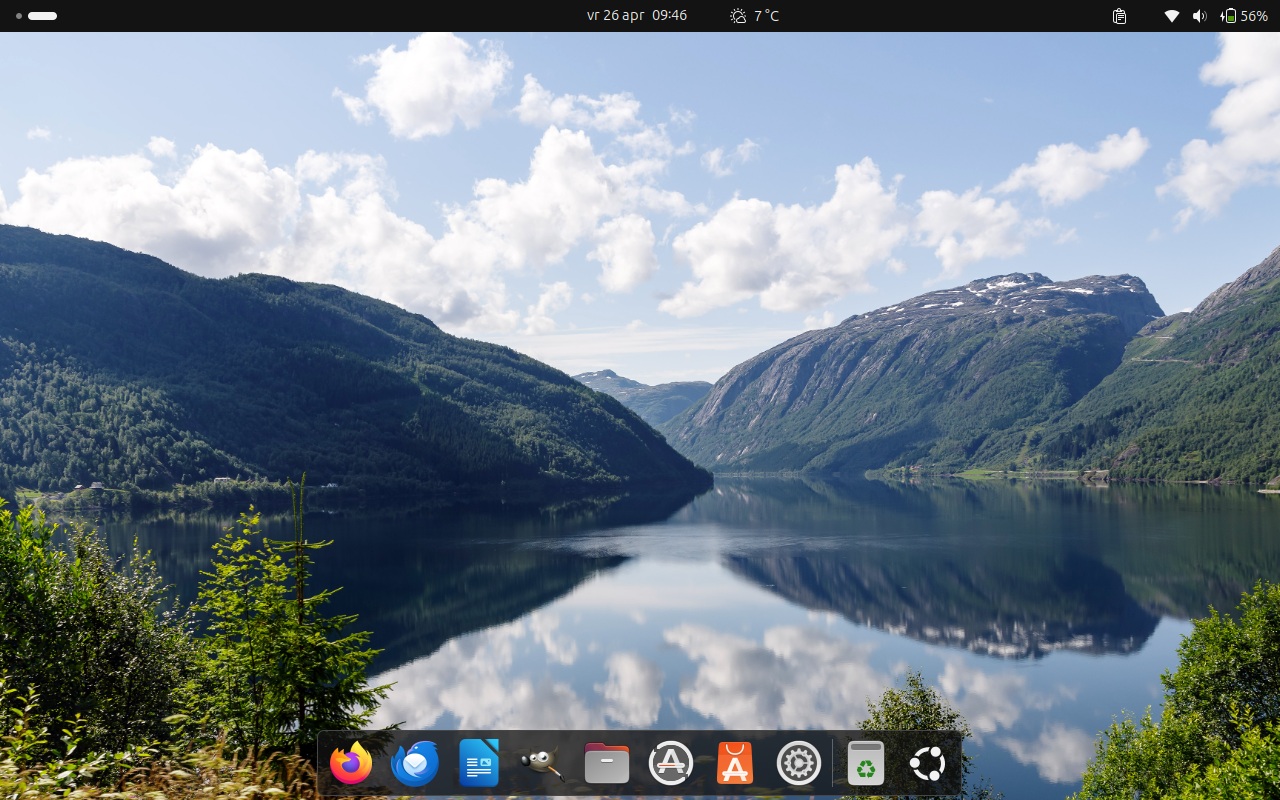Open the clipboard indicator in top bar

[1120, 16]
